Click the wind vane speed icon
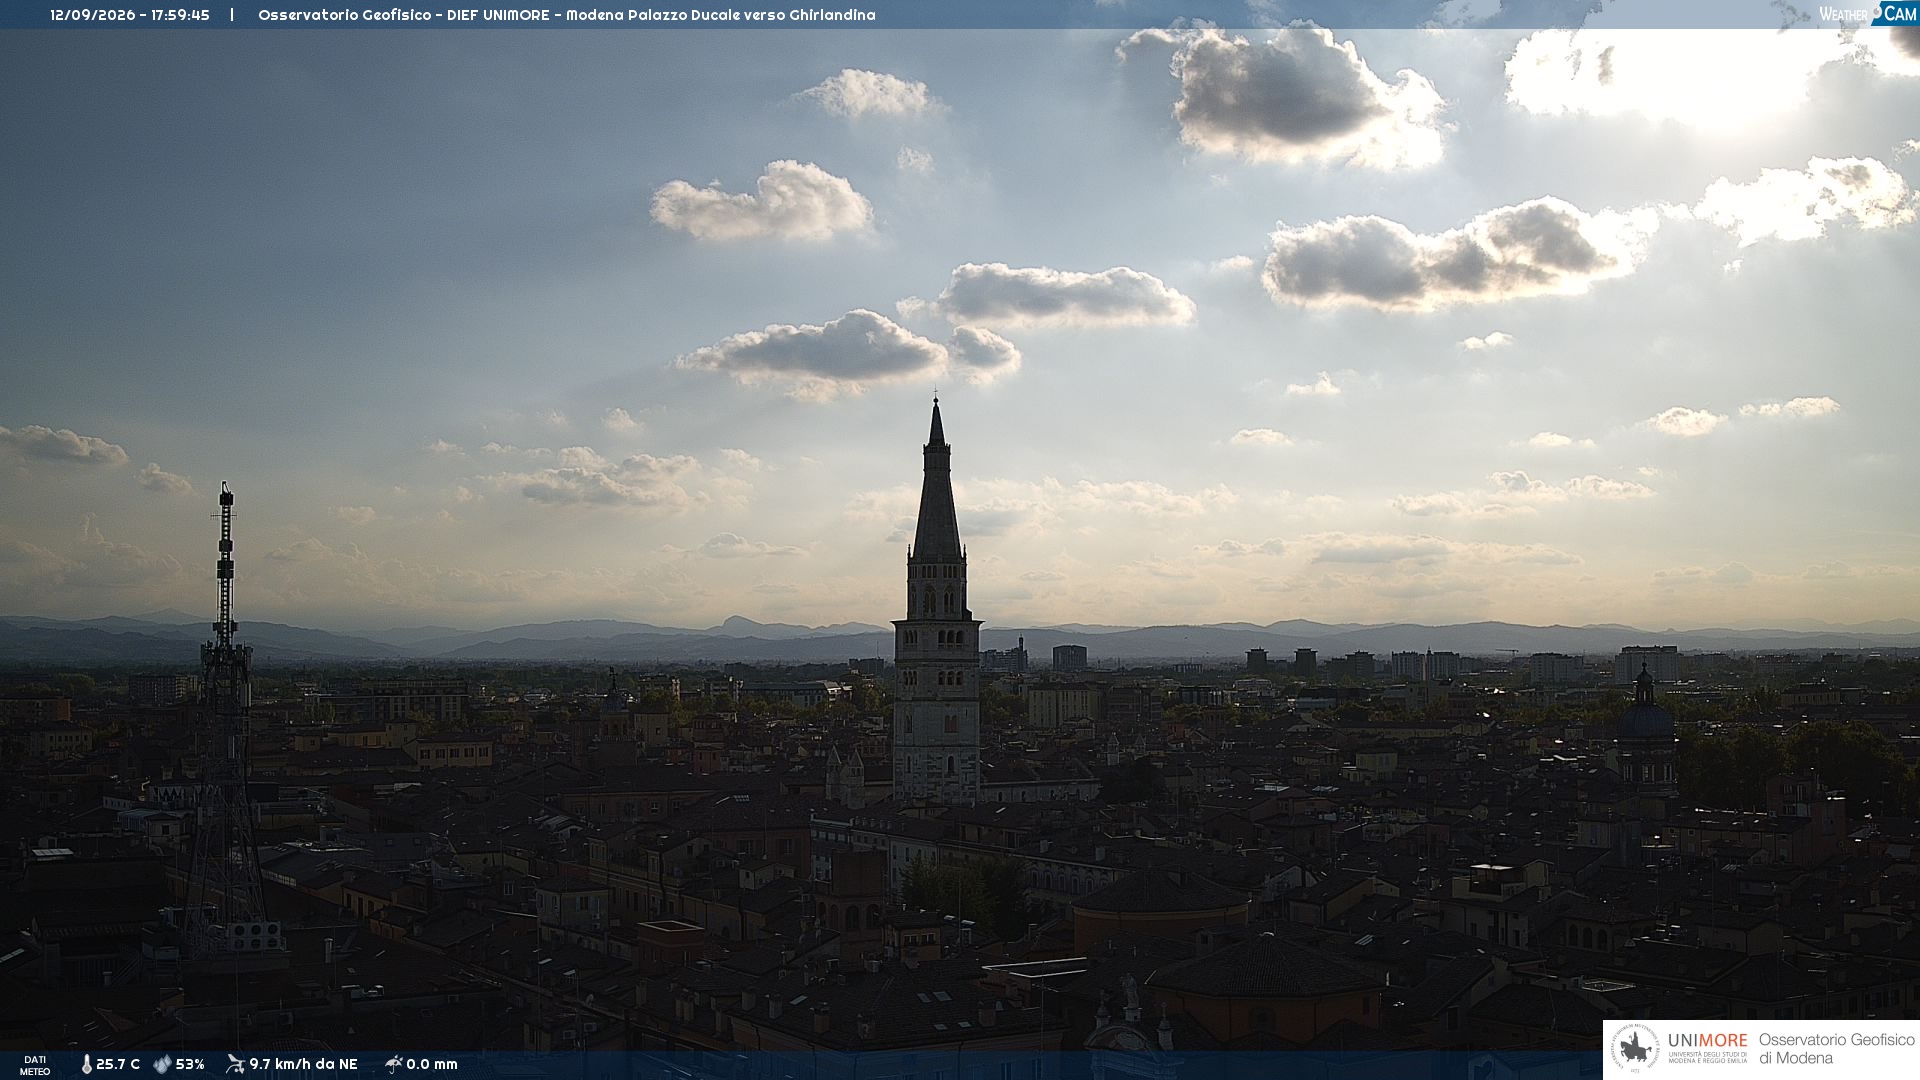The width and height of the screenshot is (1920, 1080). [235, 1064]
